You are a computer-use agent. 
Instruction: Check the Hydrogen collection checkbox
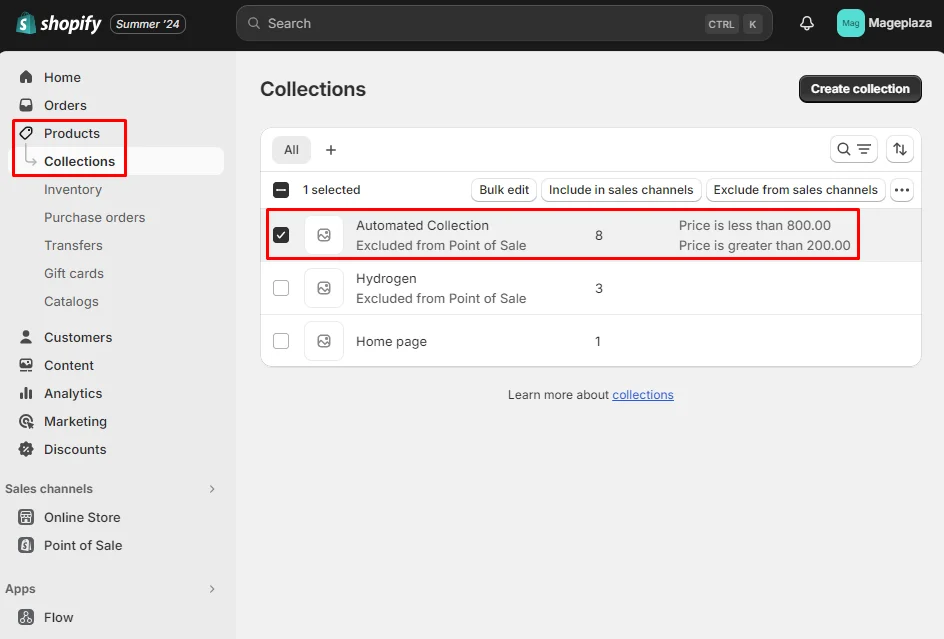point(281,287)
